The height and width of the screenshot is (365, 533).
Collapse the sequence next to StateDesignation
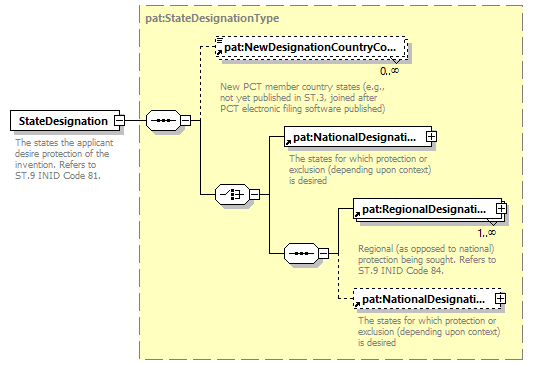pyautogui.click(x=185, y=120)
